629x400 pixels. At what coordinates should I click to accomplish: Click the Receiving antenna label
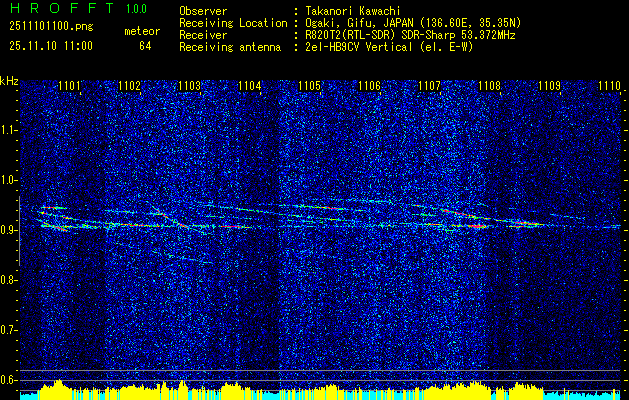coord(230,47)
